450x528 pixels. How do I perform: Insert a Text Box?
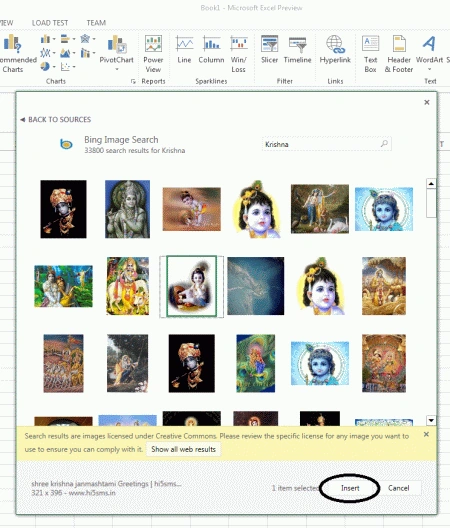coord(371,54)
